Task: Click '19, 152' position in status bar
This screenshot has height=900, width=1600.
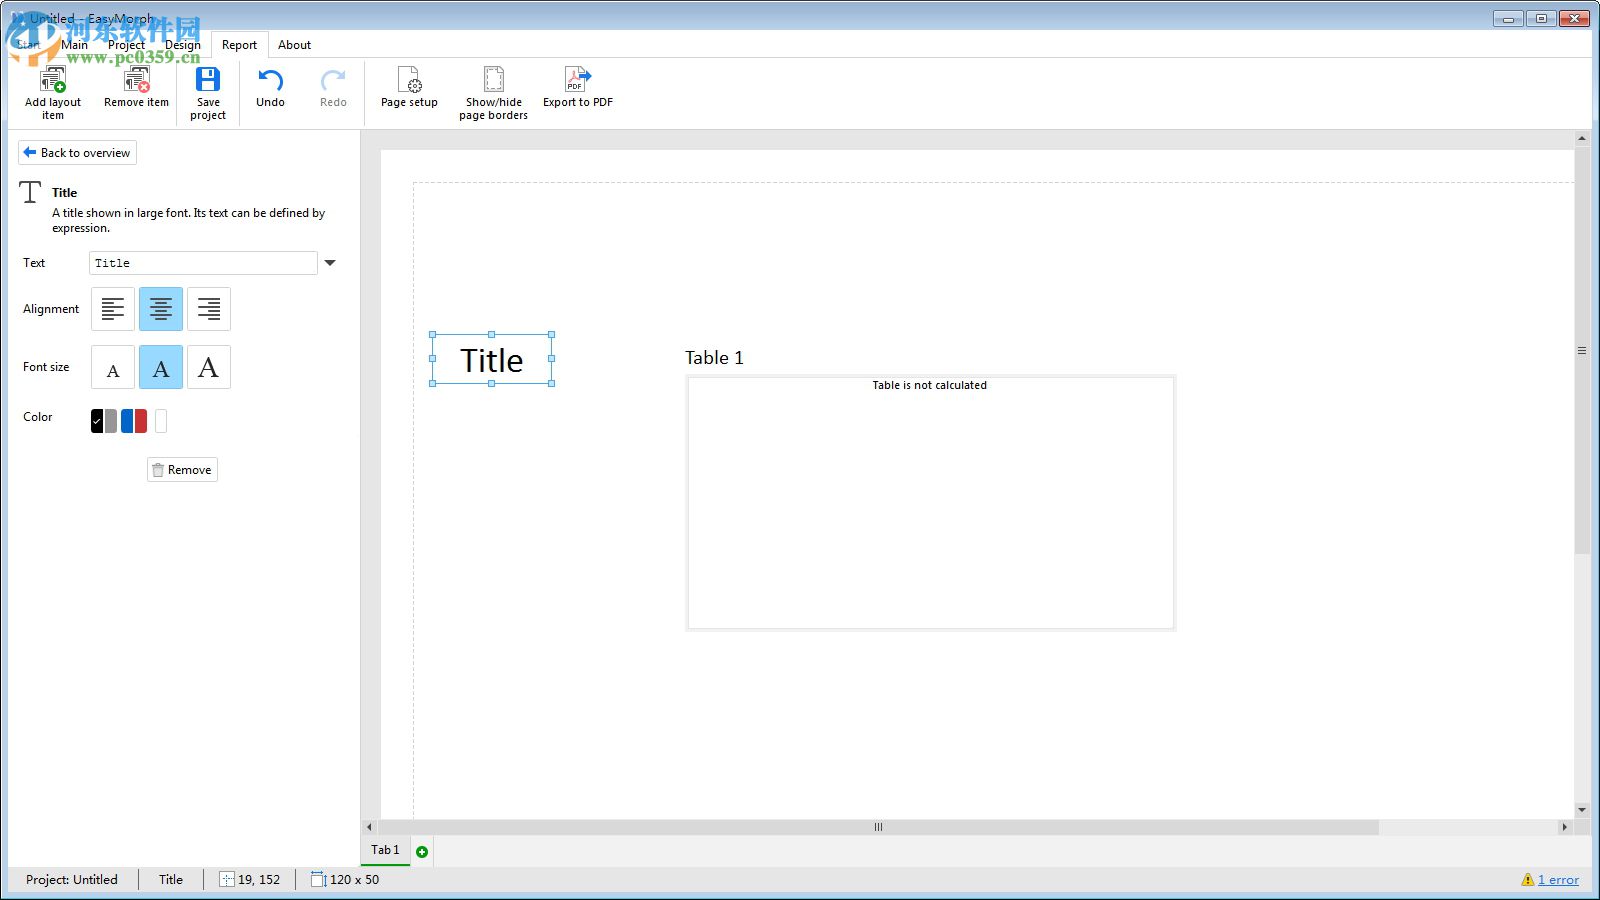Action: pos(259,880)
